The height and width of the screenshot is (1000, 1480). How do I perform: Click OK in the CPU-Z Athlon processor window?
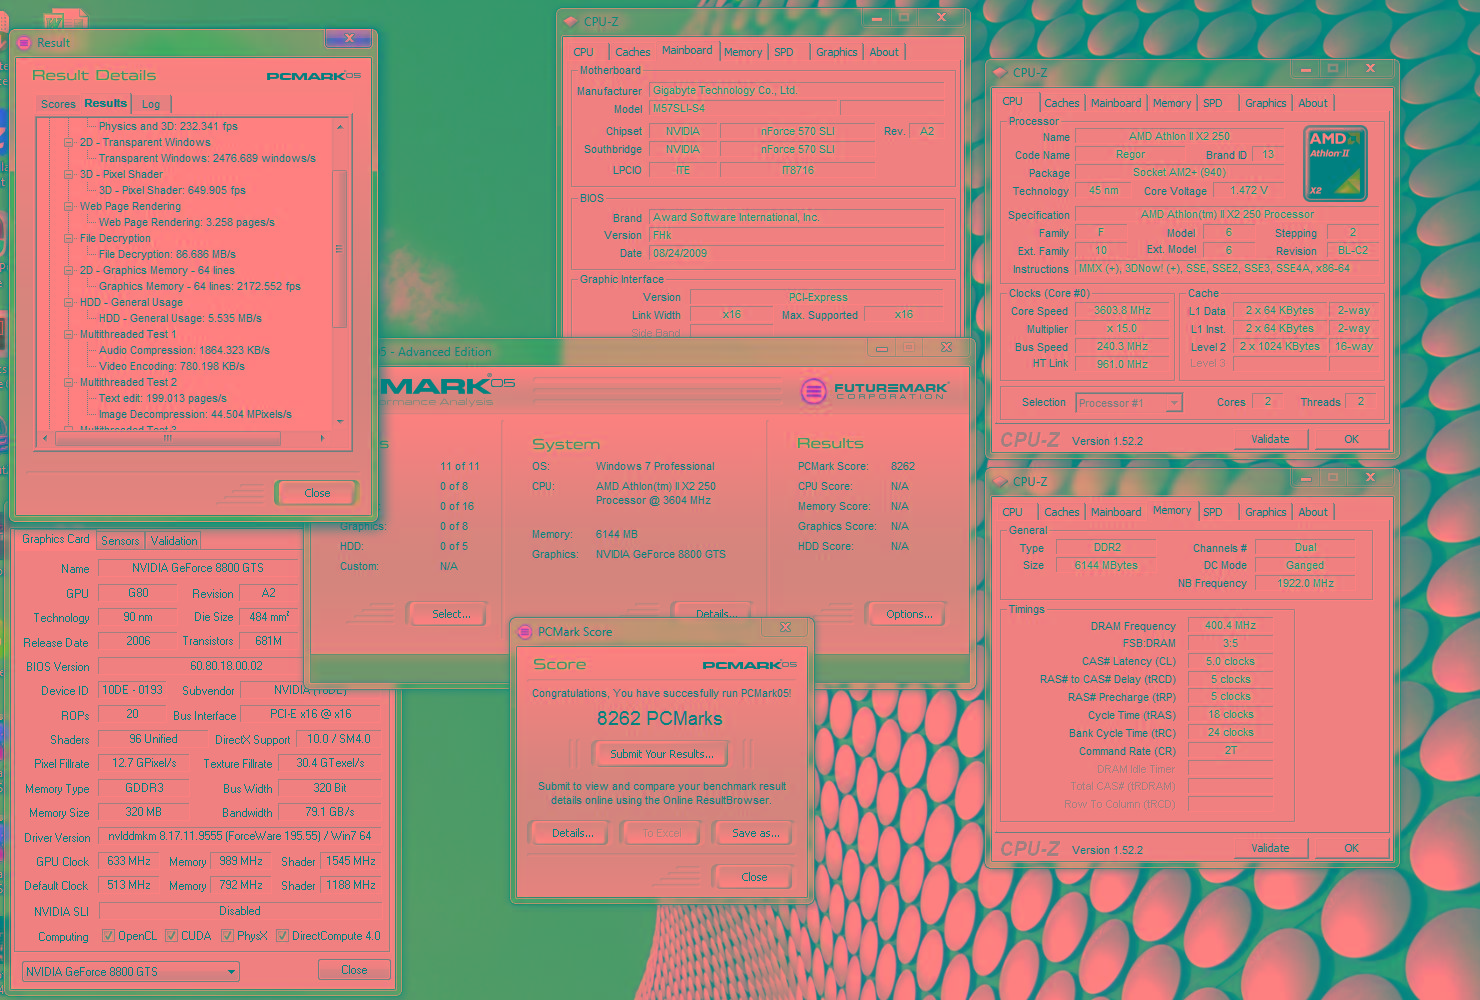(x=1351, y=439)
